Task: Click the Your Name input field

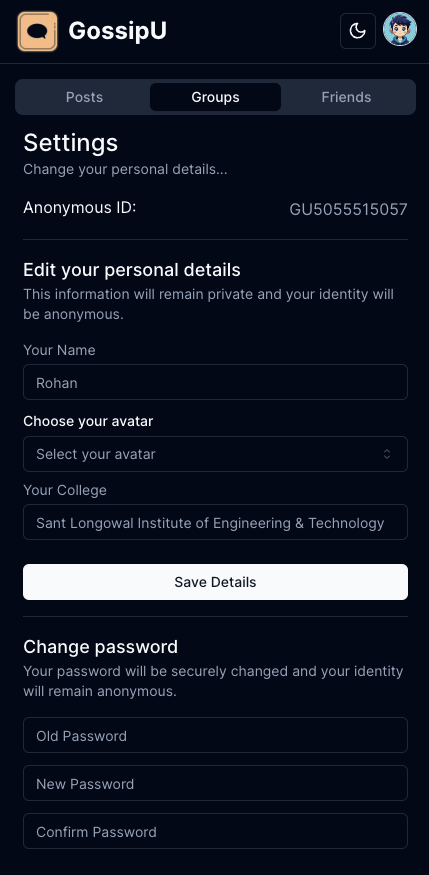Action: (x=215, y=382)
